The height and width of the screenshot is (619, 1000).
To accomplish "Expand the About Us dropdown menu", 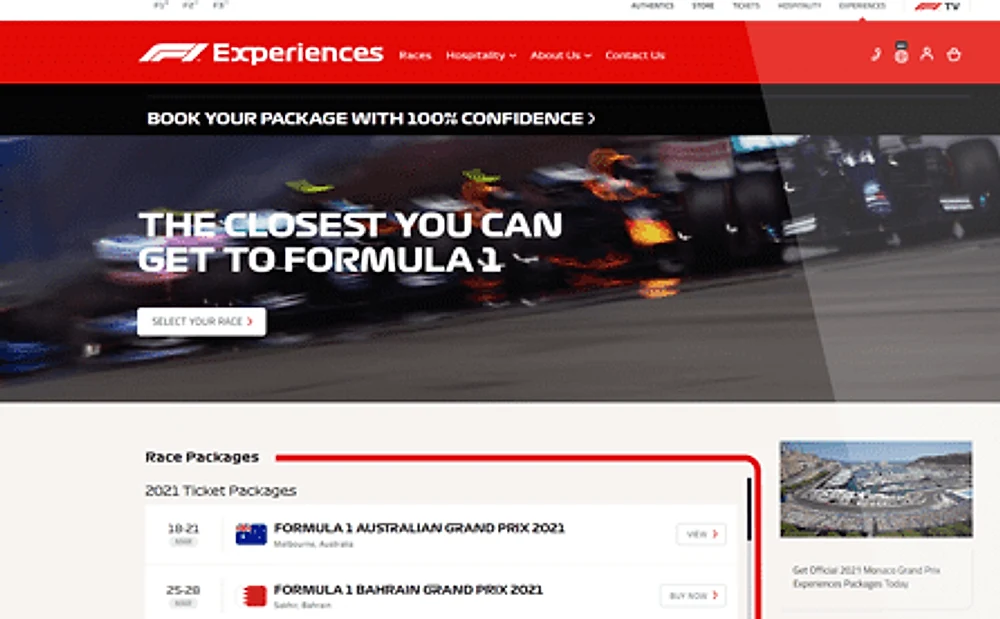I will point(561,55).
